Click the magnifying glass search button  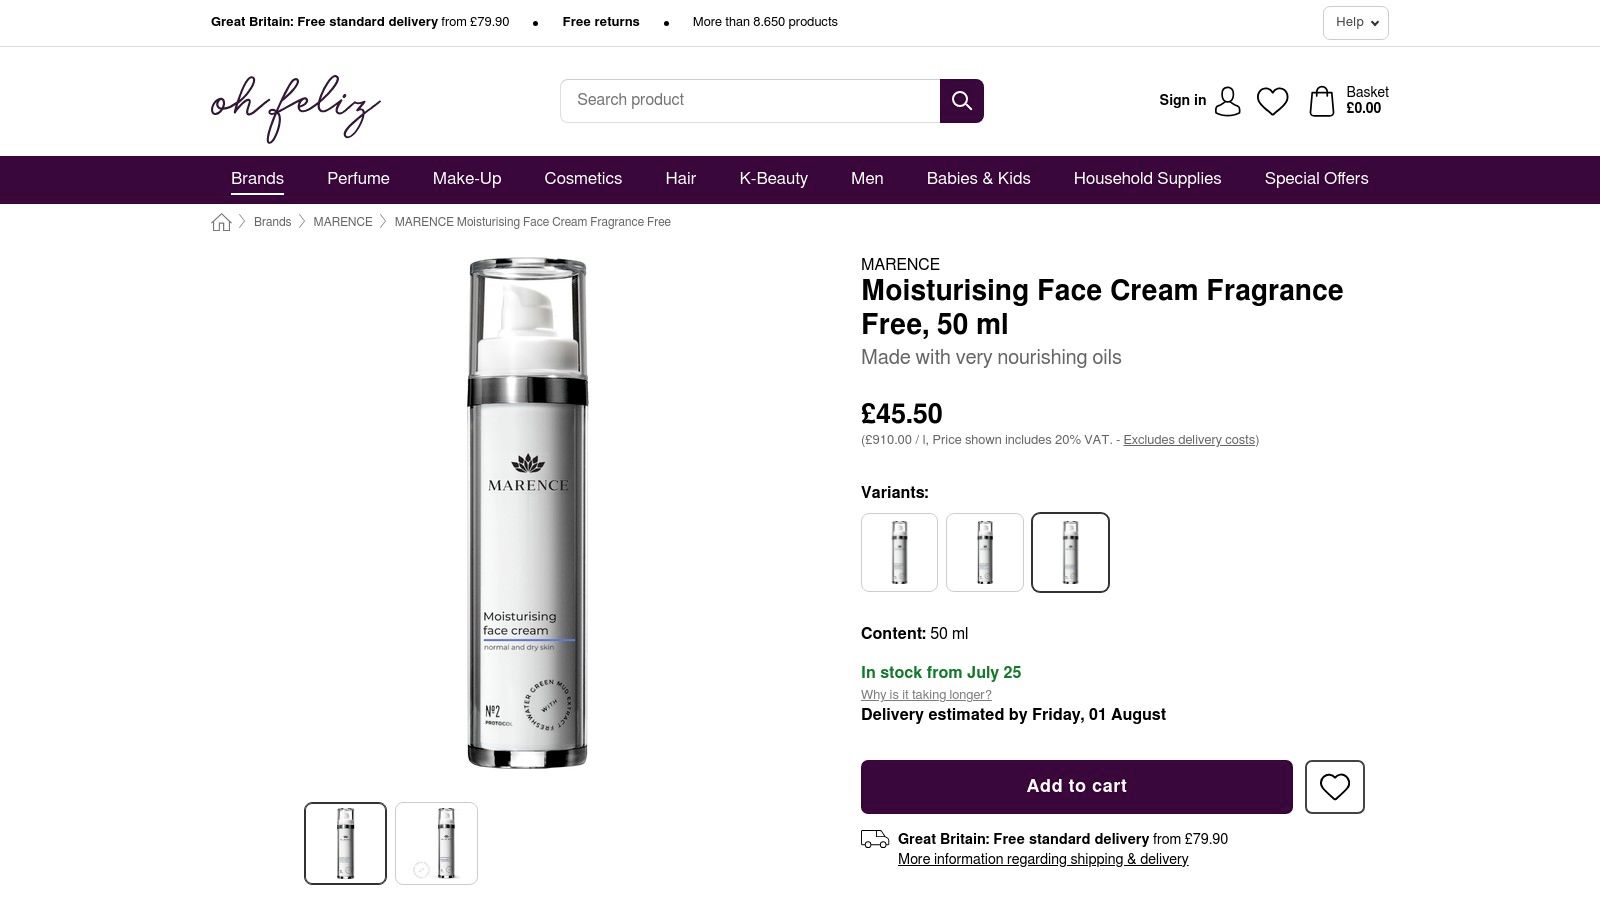[x=961, y=101]
